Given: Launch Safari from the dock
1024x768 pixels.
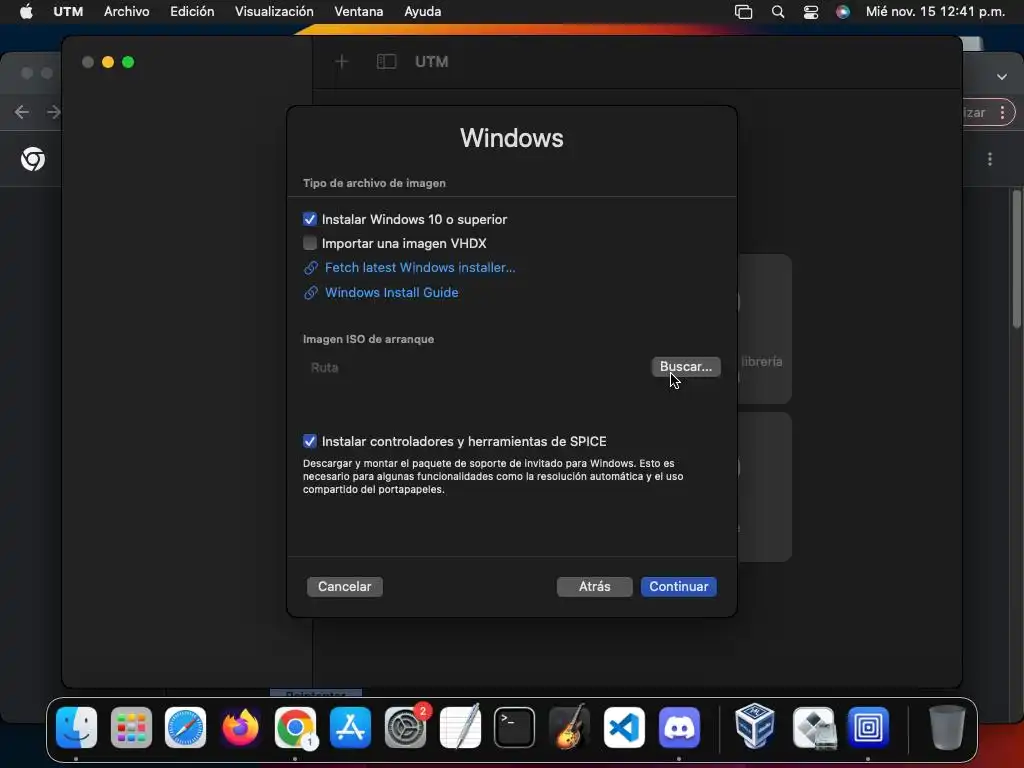Looking at the screenshot, I should (x=185, y=727).
